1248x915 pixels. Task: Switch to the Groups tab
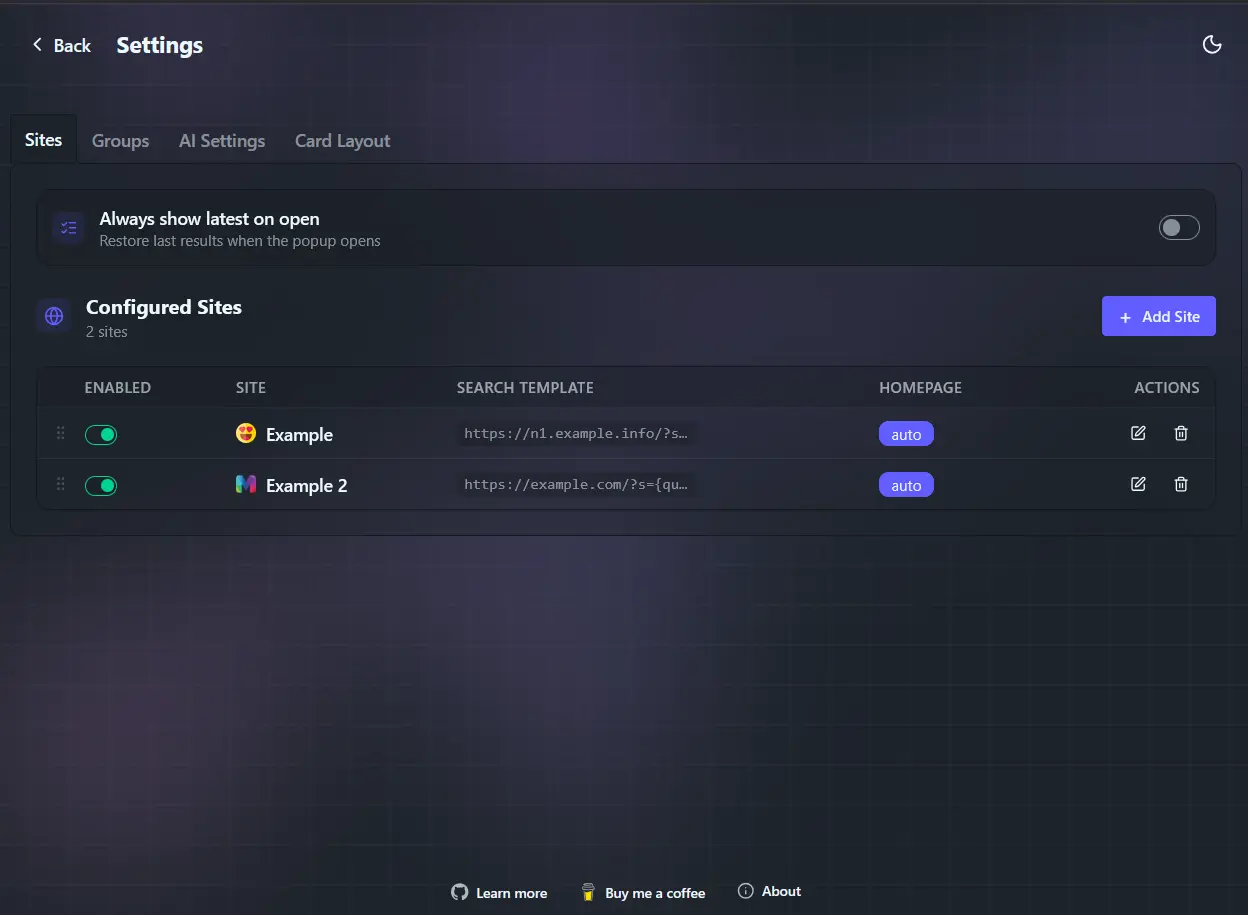tap(120, 141)
